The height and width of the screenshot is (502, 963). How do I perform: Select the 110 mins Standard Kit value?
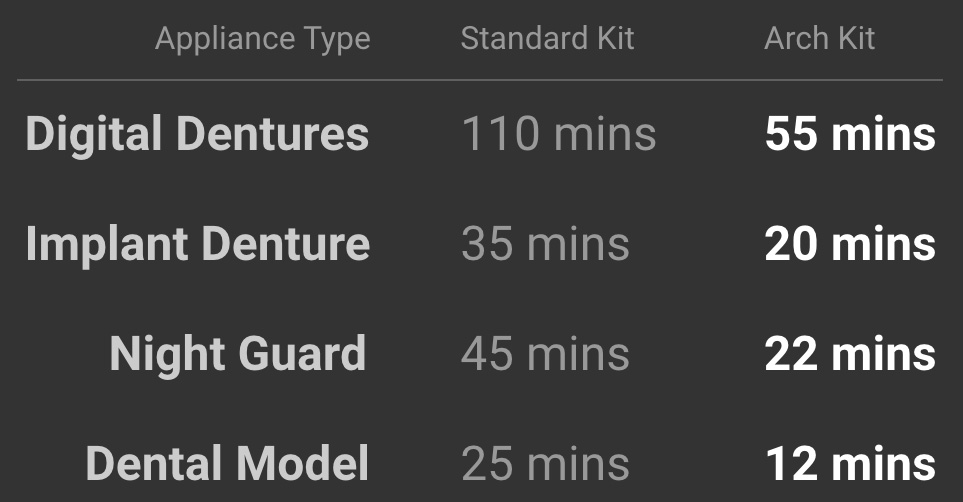(558, 134)
